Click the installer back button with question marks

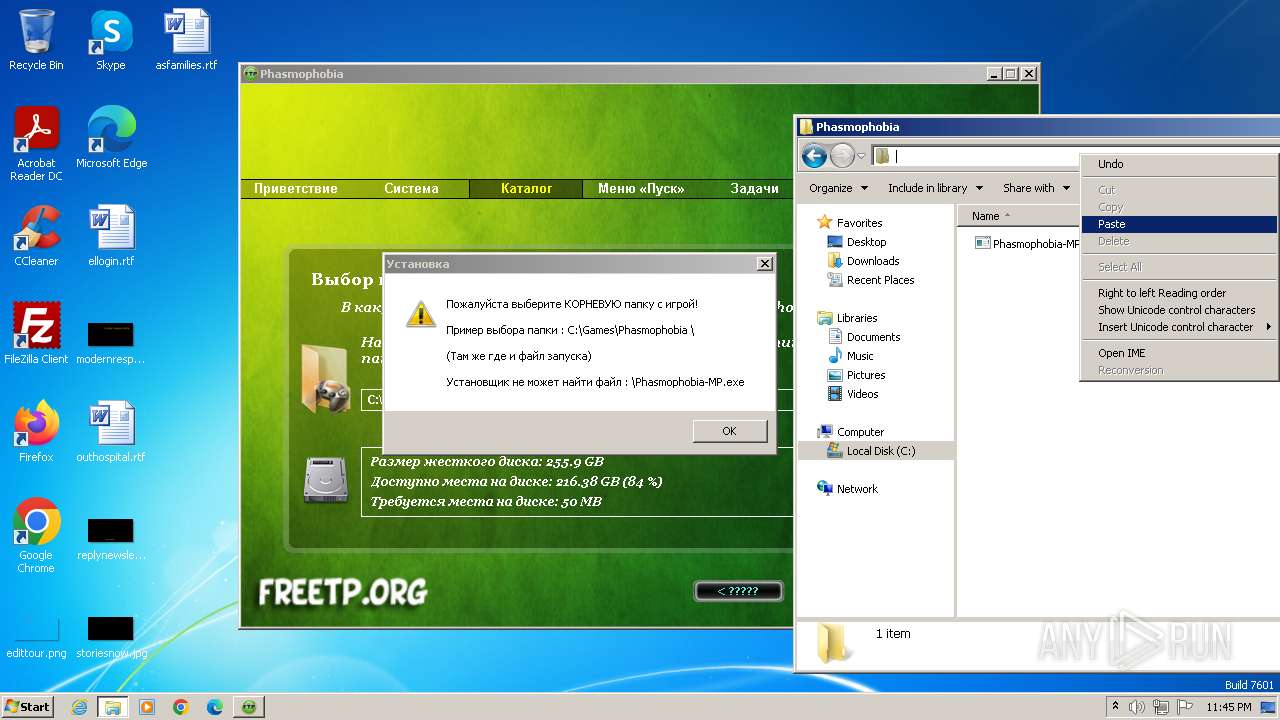[x=738, y=591]
